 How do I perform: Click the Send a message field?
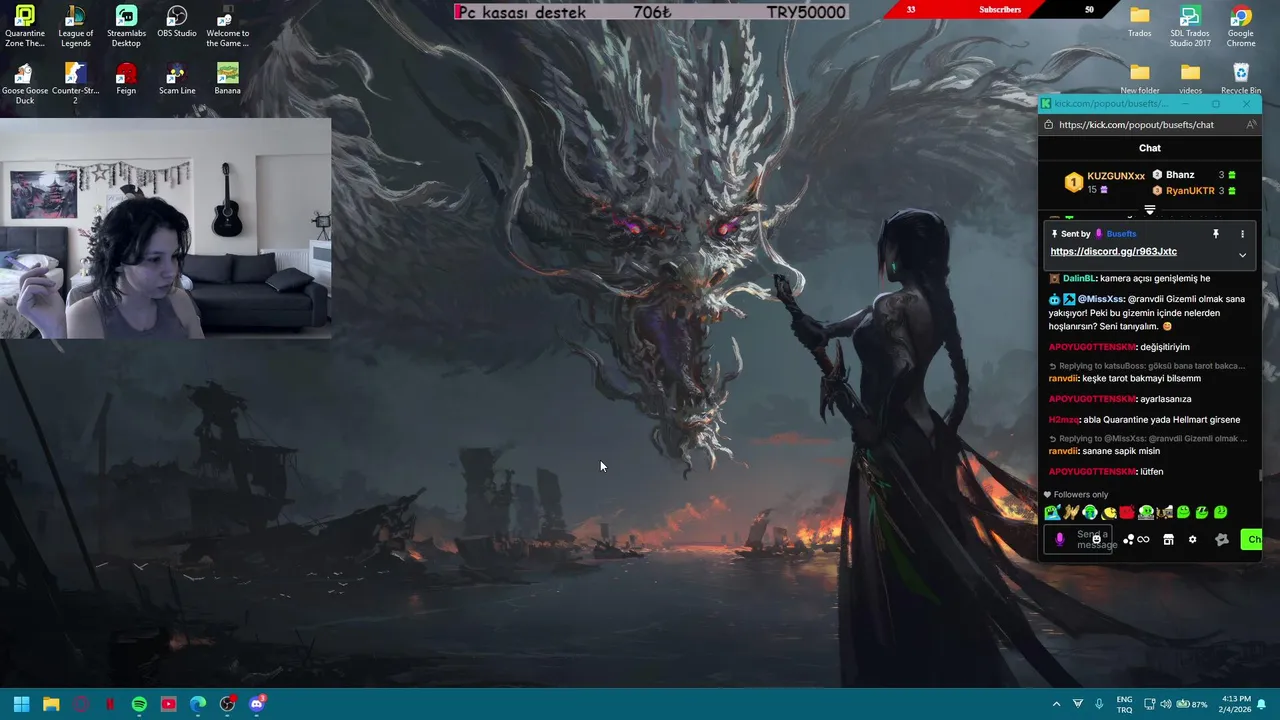click(1078, 540)
